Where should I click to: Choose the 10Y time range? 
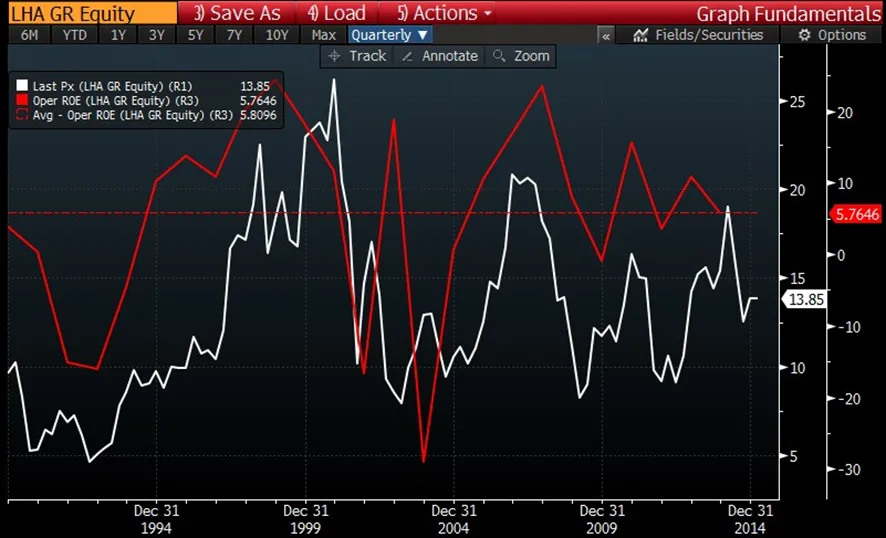click(276, 35)
